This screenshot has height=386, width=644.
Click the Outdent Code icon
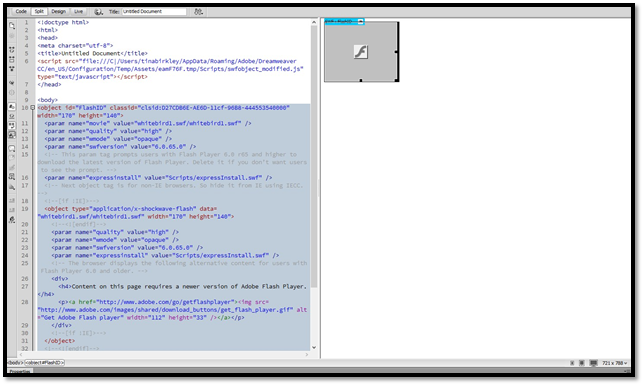pos(12,210)
